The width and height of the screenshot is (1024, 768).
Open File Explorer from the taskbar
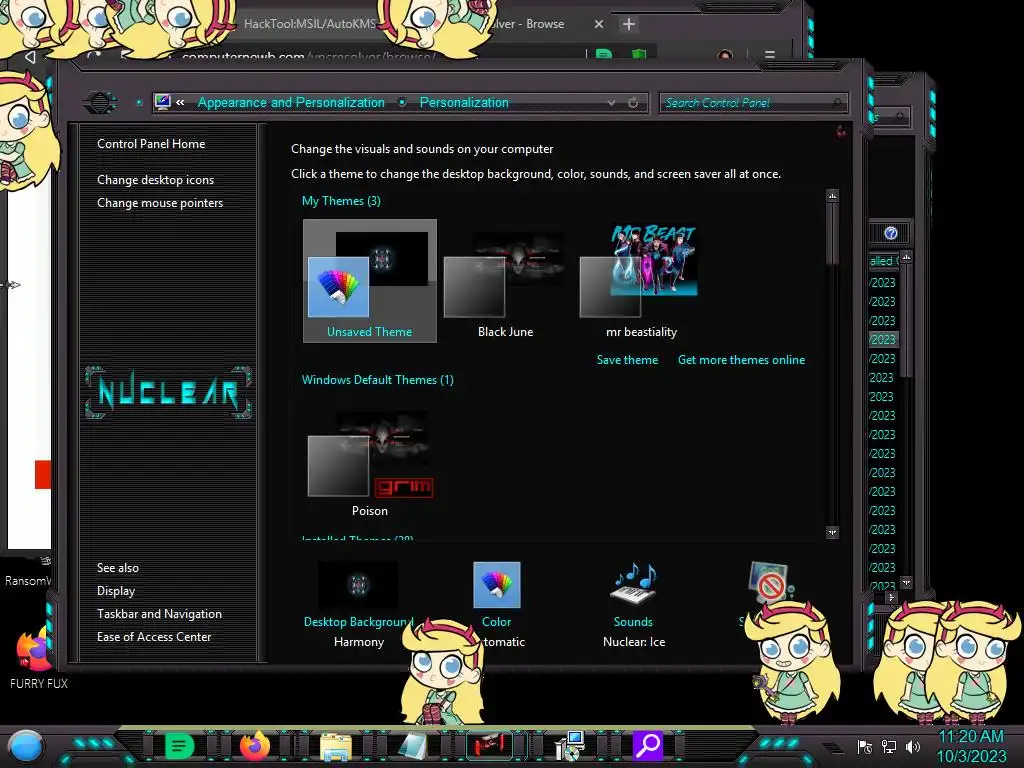336,746
